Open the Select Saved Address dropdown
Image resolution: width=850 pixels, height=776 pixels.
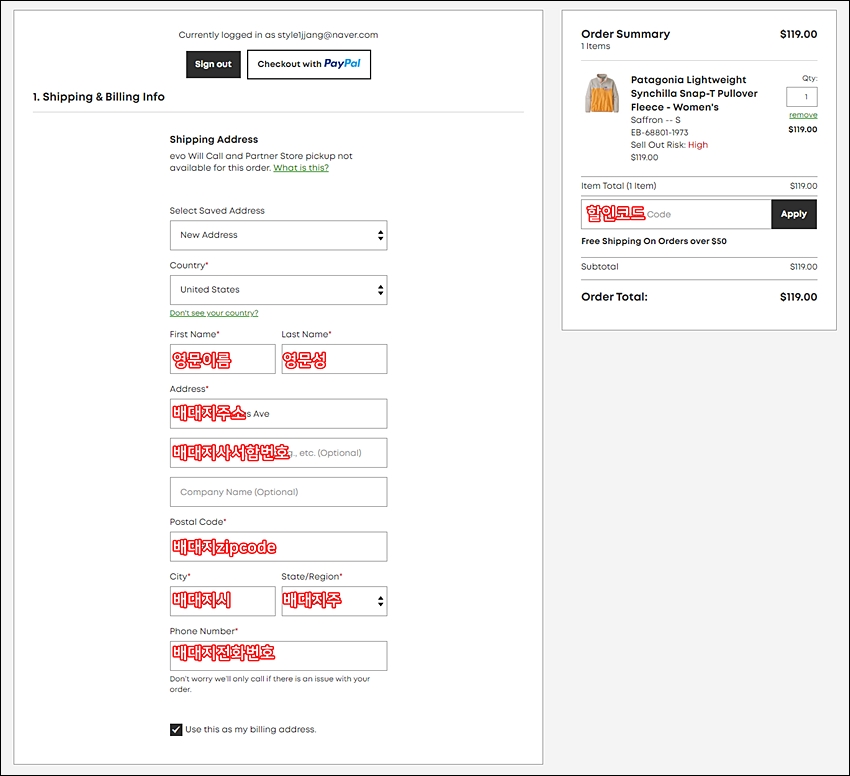coord(279,235)
